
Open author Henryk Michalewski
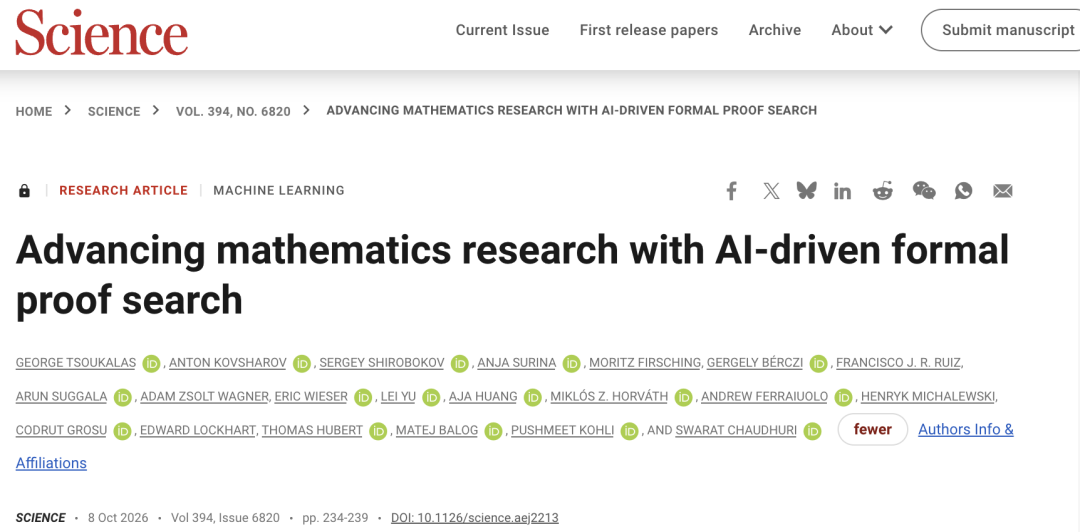928,396
